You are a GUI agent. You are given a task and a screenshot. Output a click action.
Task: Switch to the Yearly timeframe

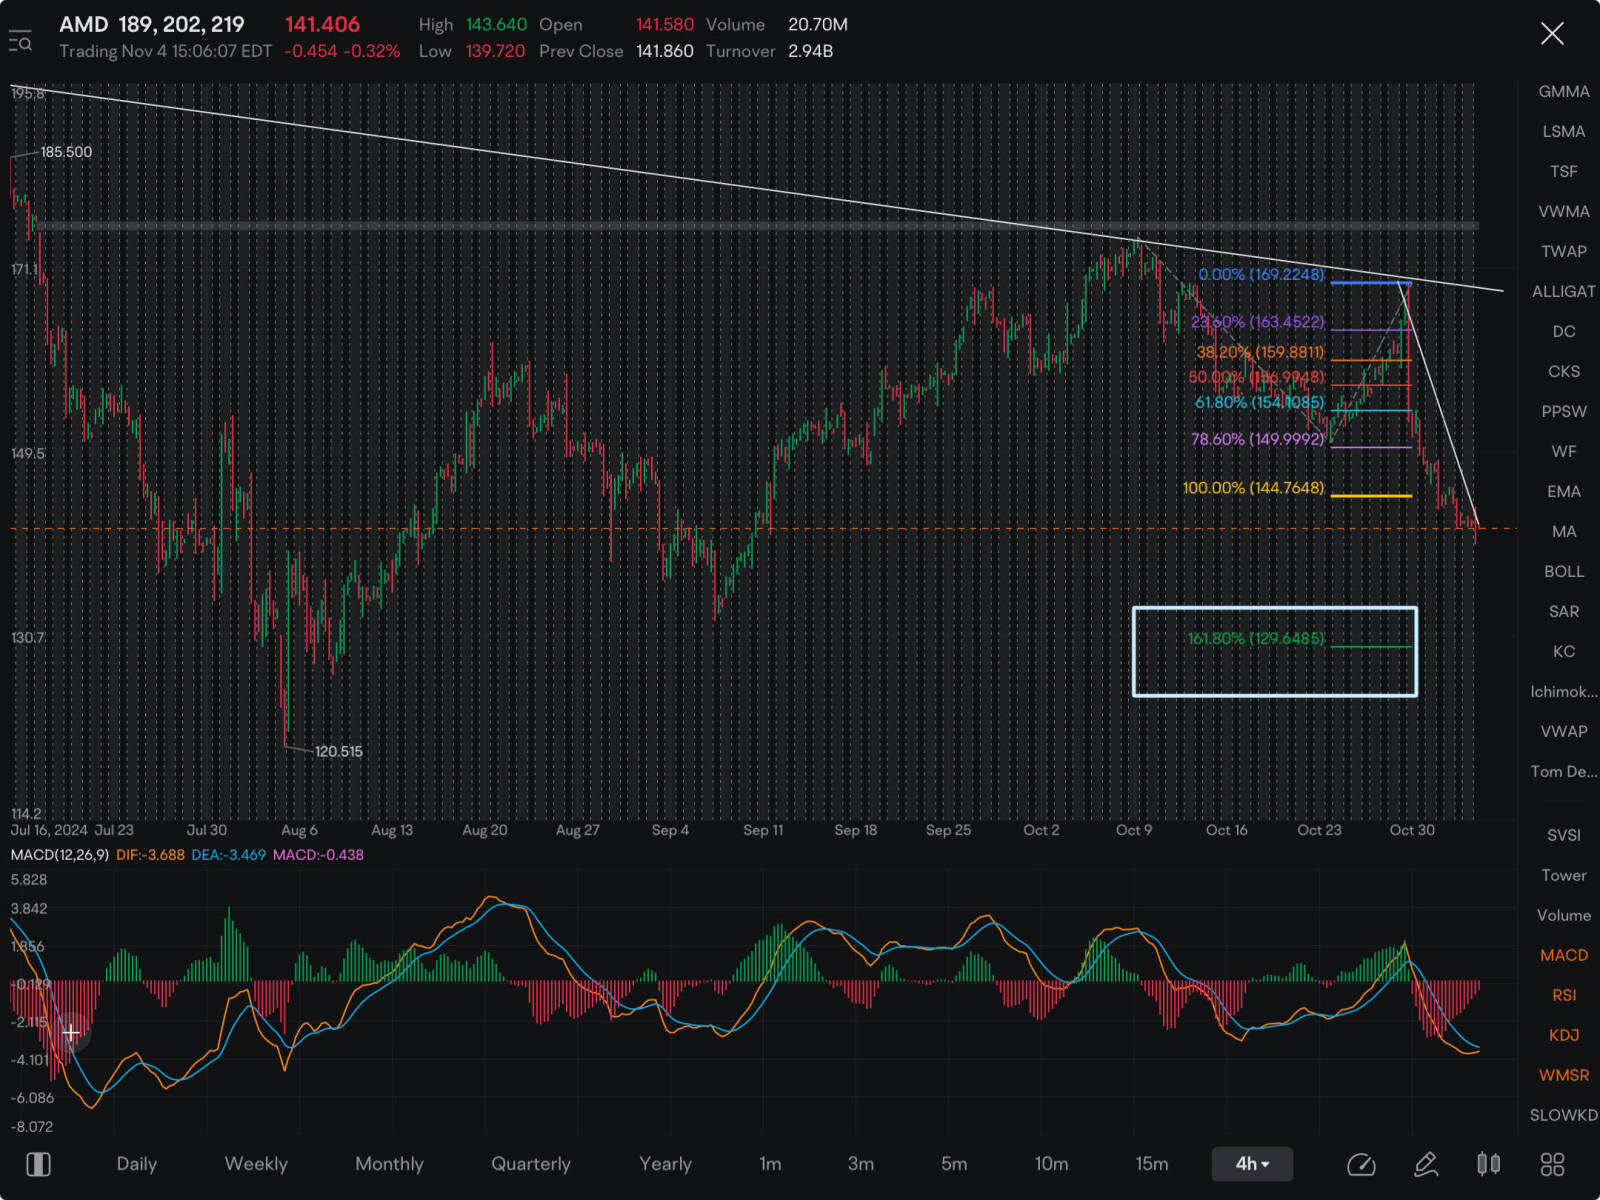pos(666,1164)
